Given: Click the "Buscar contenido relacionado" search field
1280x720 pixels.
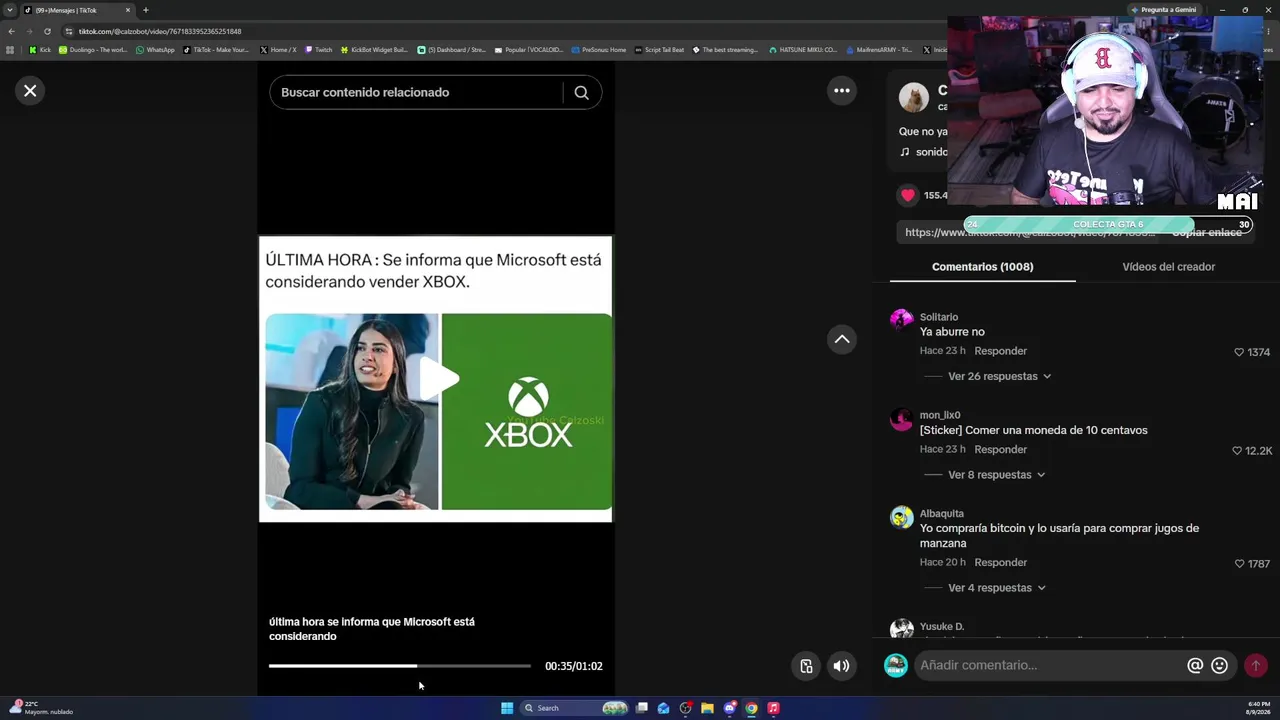Looking at the screenshot, I should [x=415, y=92].
